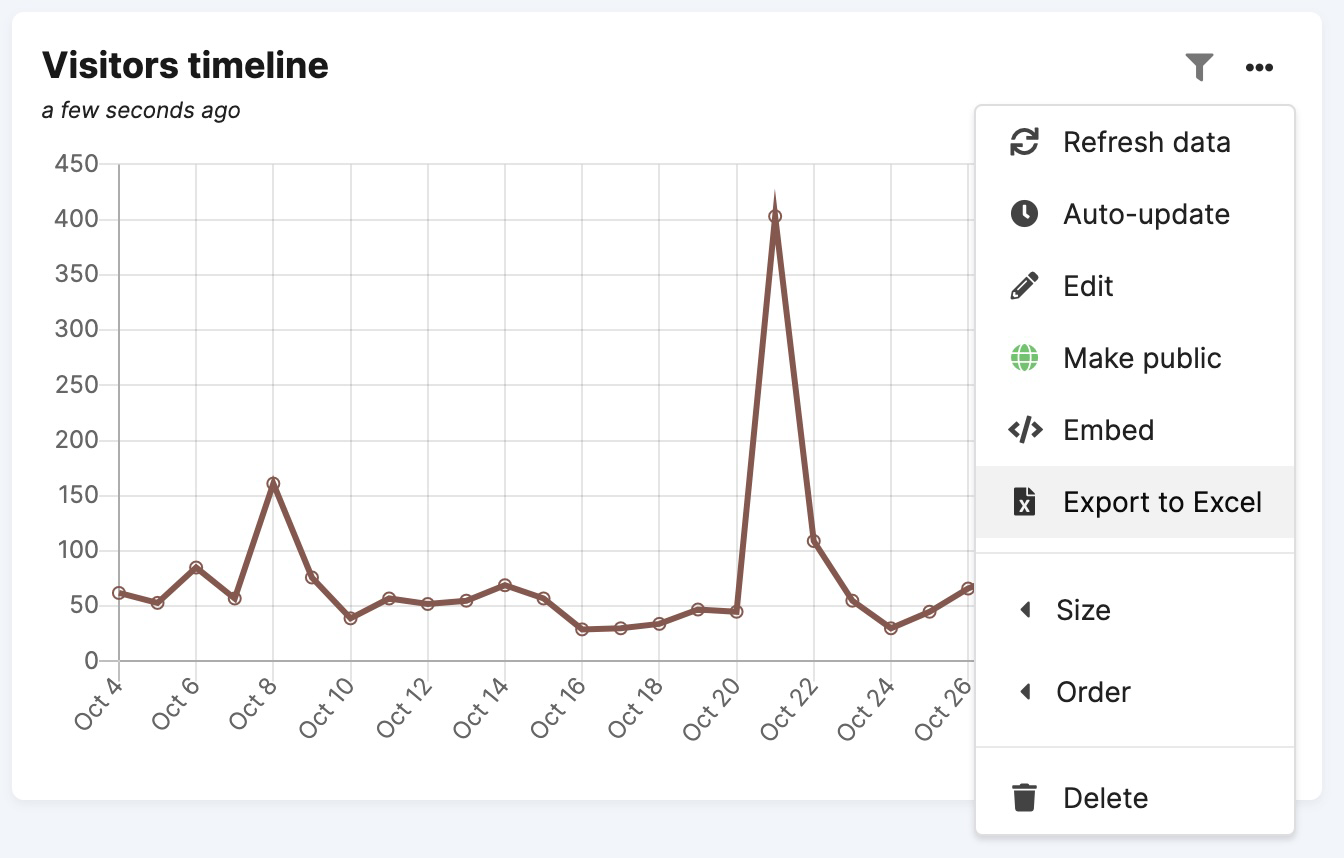Click the clock auto-update icon
This screenshot has width=1344, height=858.
[1024, 214]
